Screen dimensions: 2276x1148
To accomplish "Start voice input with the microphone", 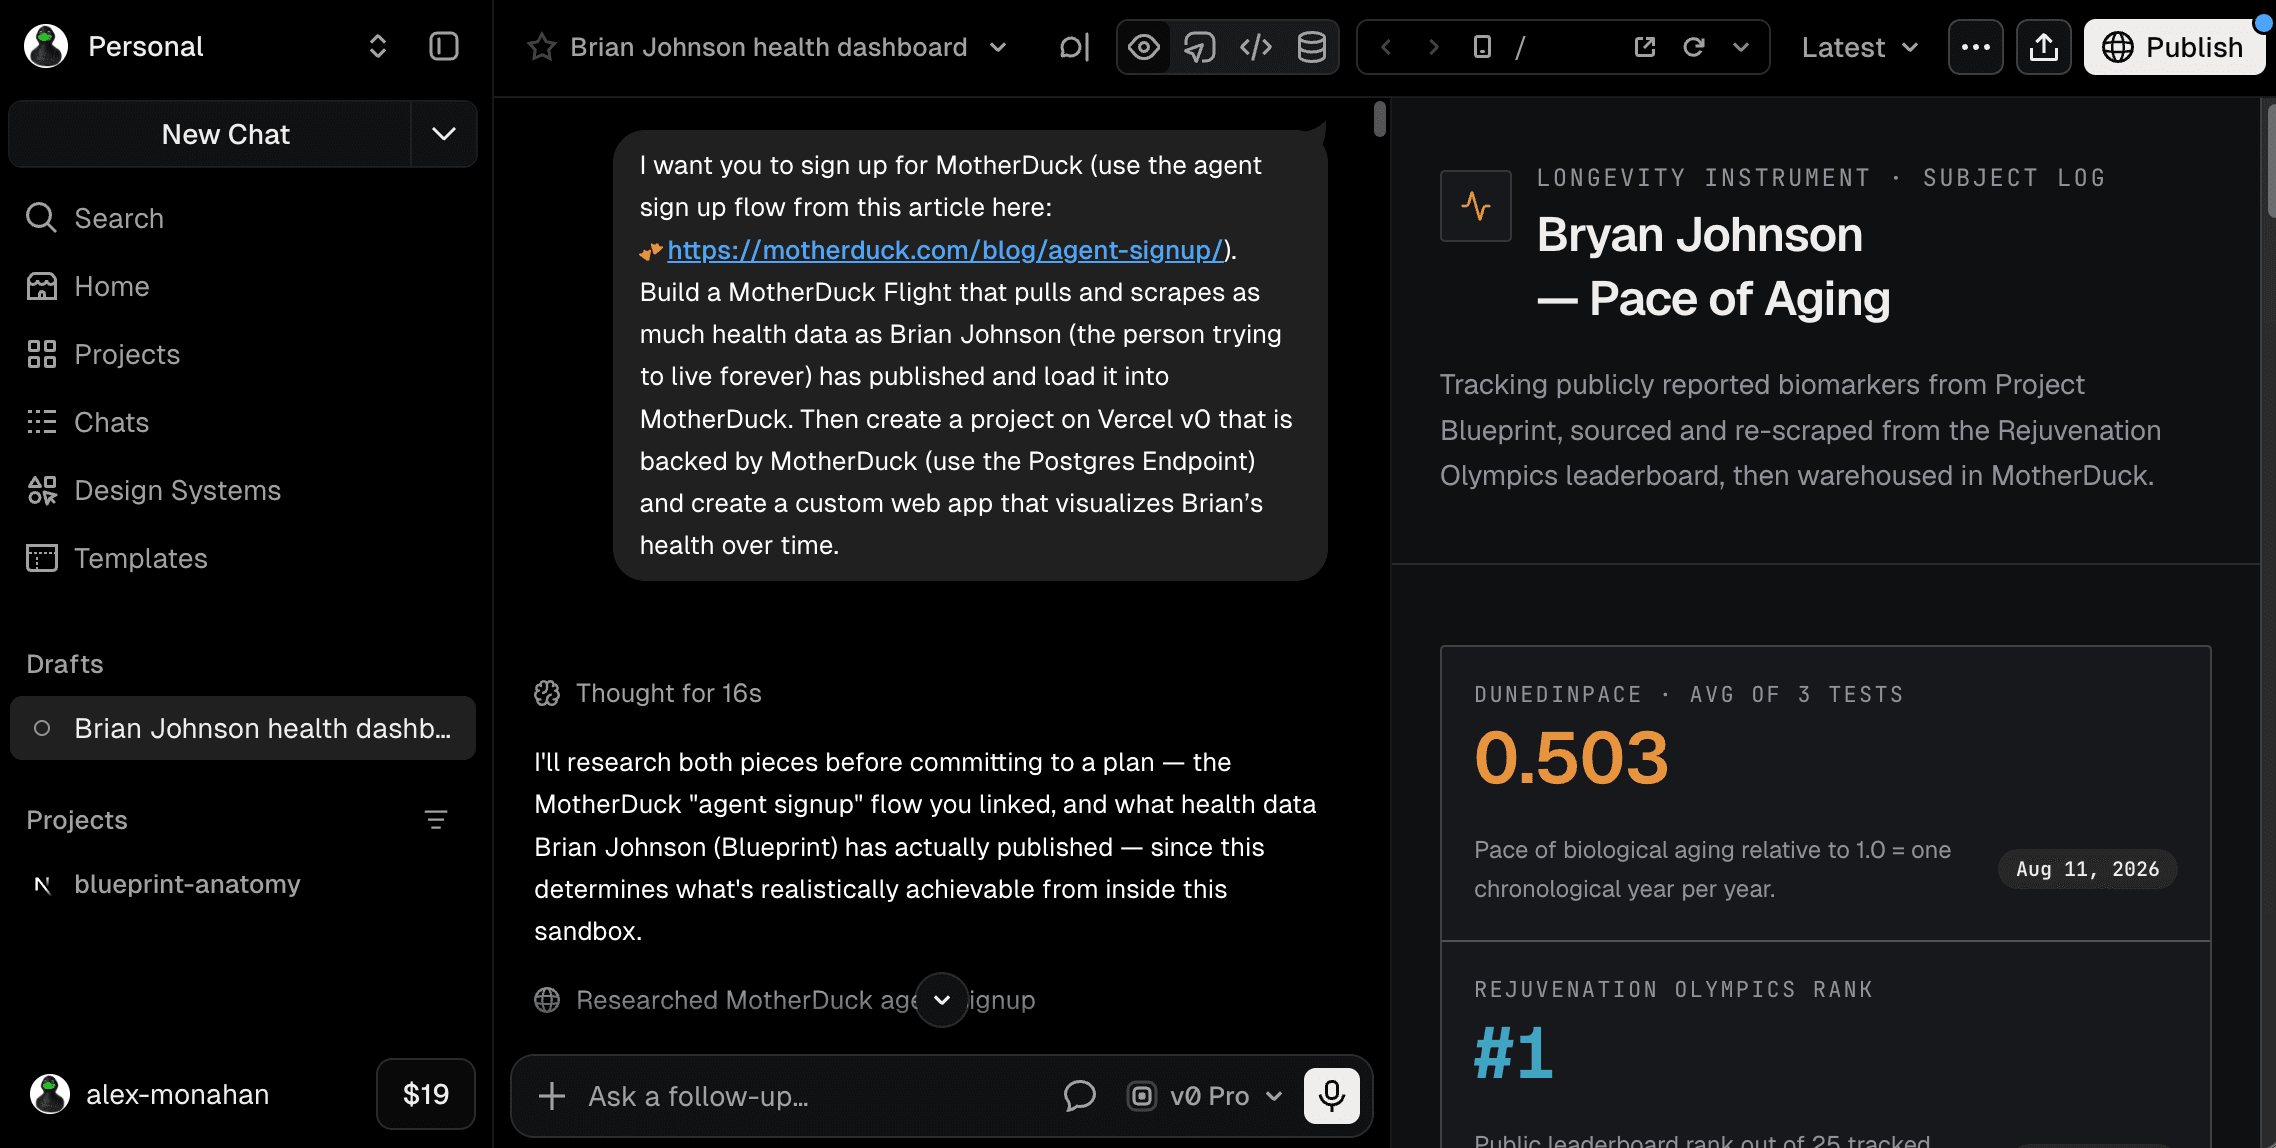I will [x=1332, y=1096].
